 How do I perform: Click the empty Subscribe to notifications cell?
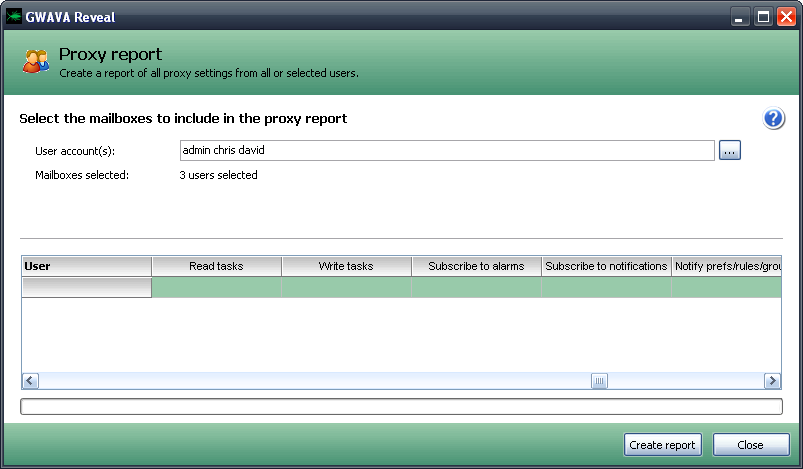point(606,287)
